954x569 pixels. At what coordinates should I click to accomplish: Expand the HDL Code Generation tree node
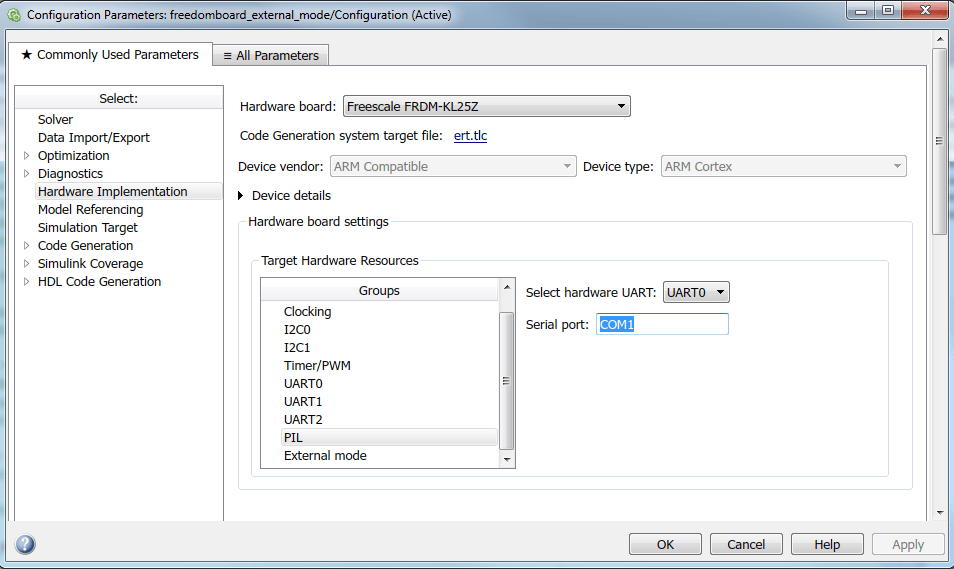[27, 281]
